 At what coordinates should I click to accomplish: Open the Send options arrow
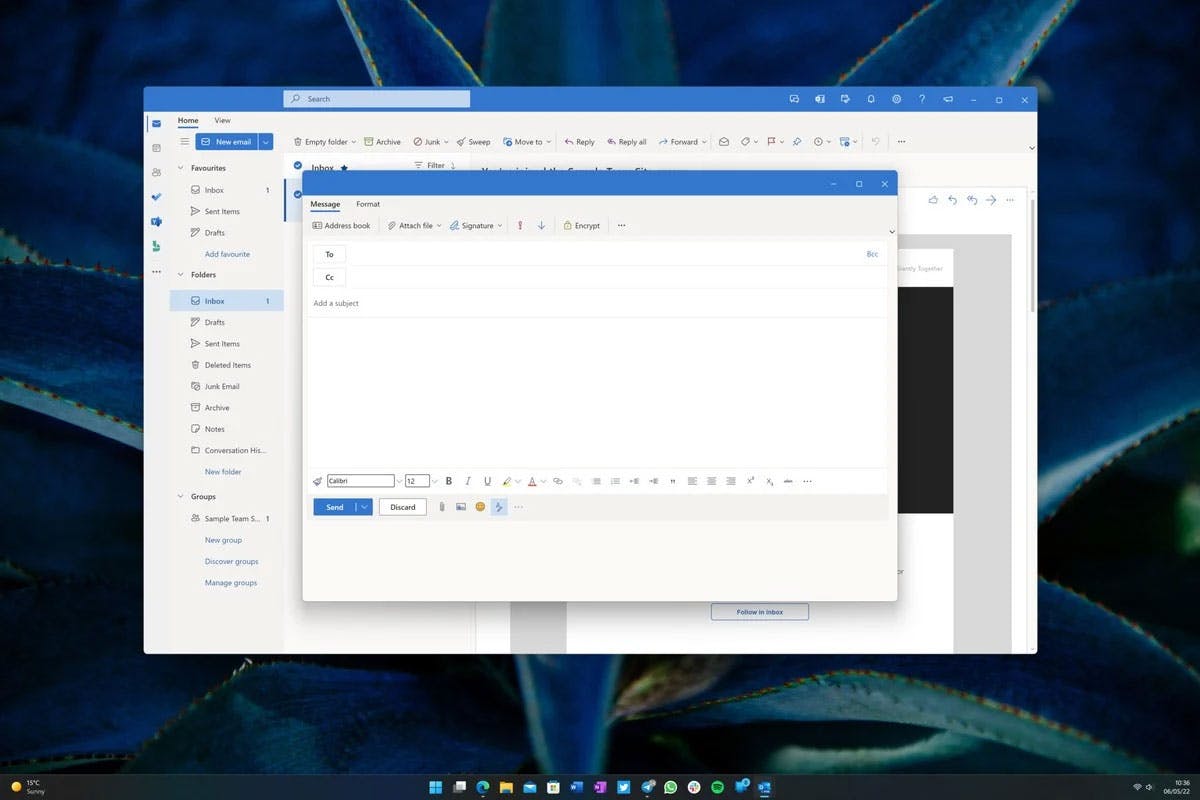click(x=364, y=507)
